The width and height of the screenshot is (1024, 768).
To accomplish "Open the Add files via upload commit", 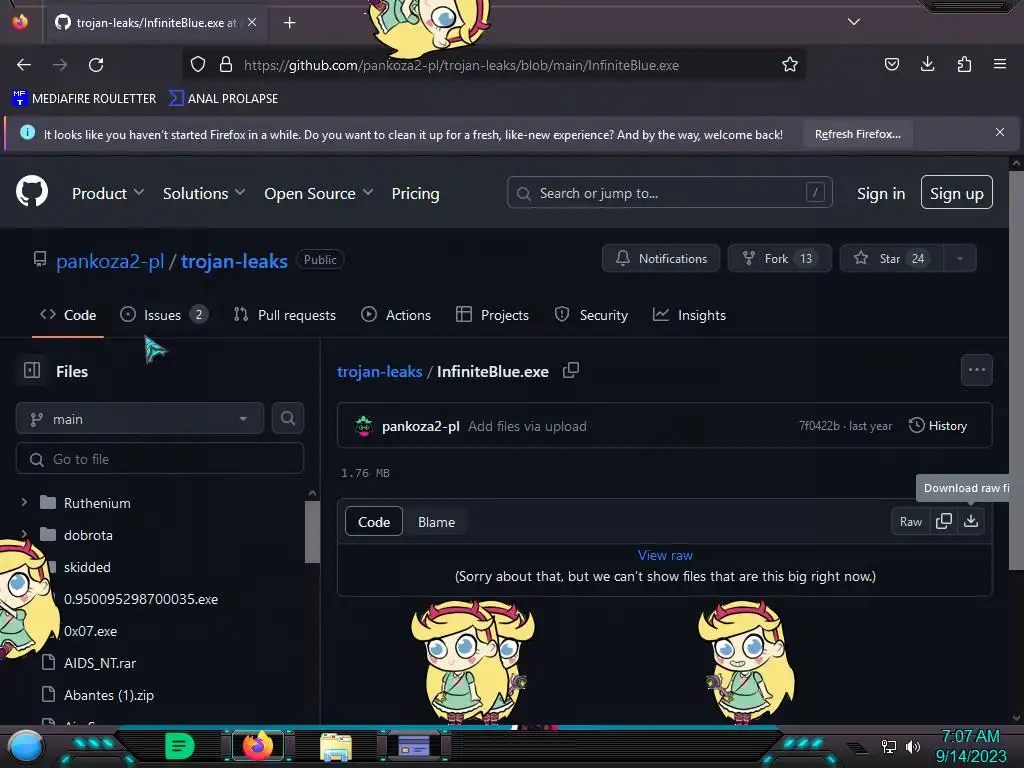I will [527, 426].
